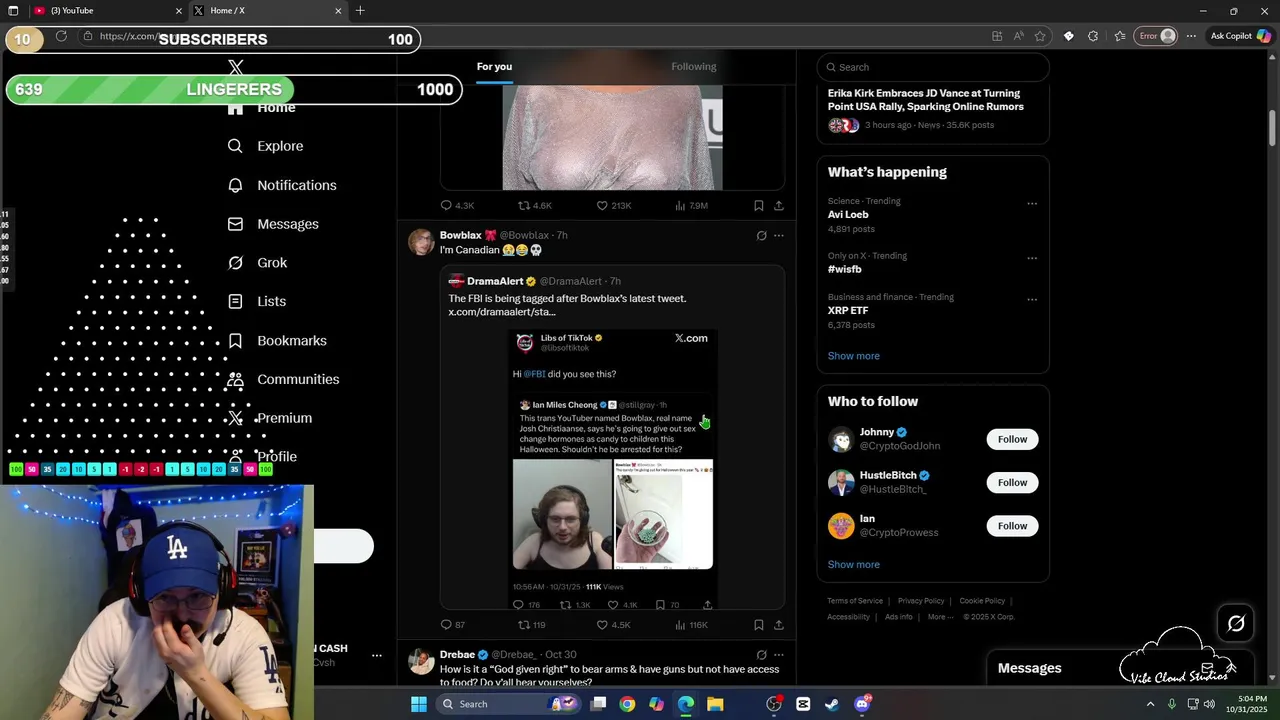Bookmark Bowblax's post

point(759,625)
